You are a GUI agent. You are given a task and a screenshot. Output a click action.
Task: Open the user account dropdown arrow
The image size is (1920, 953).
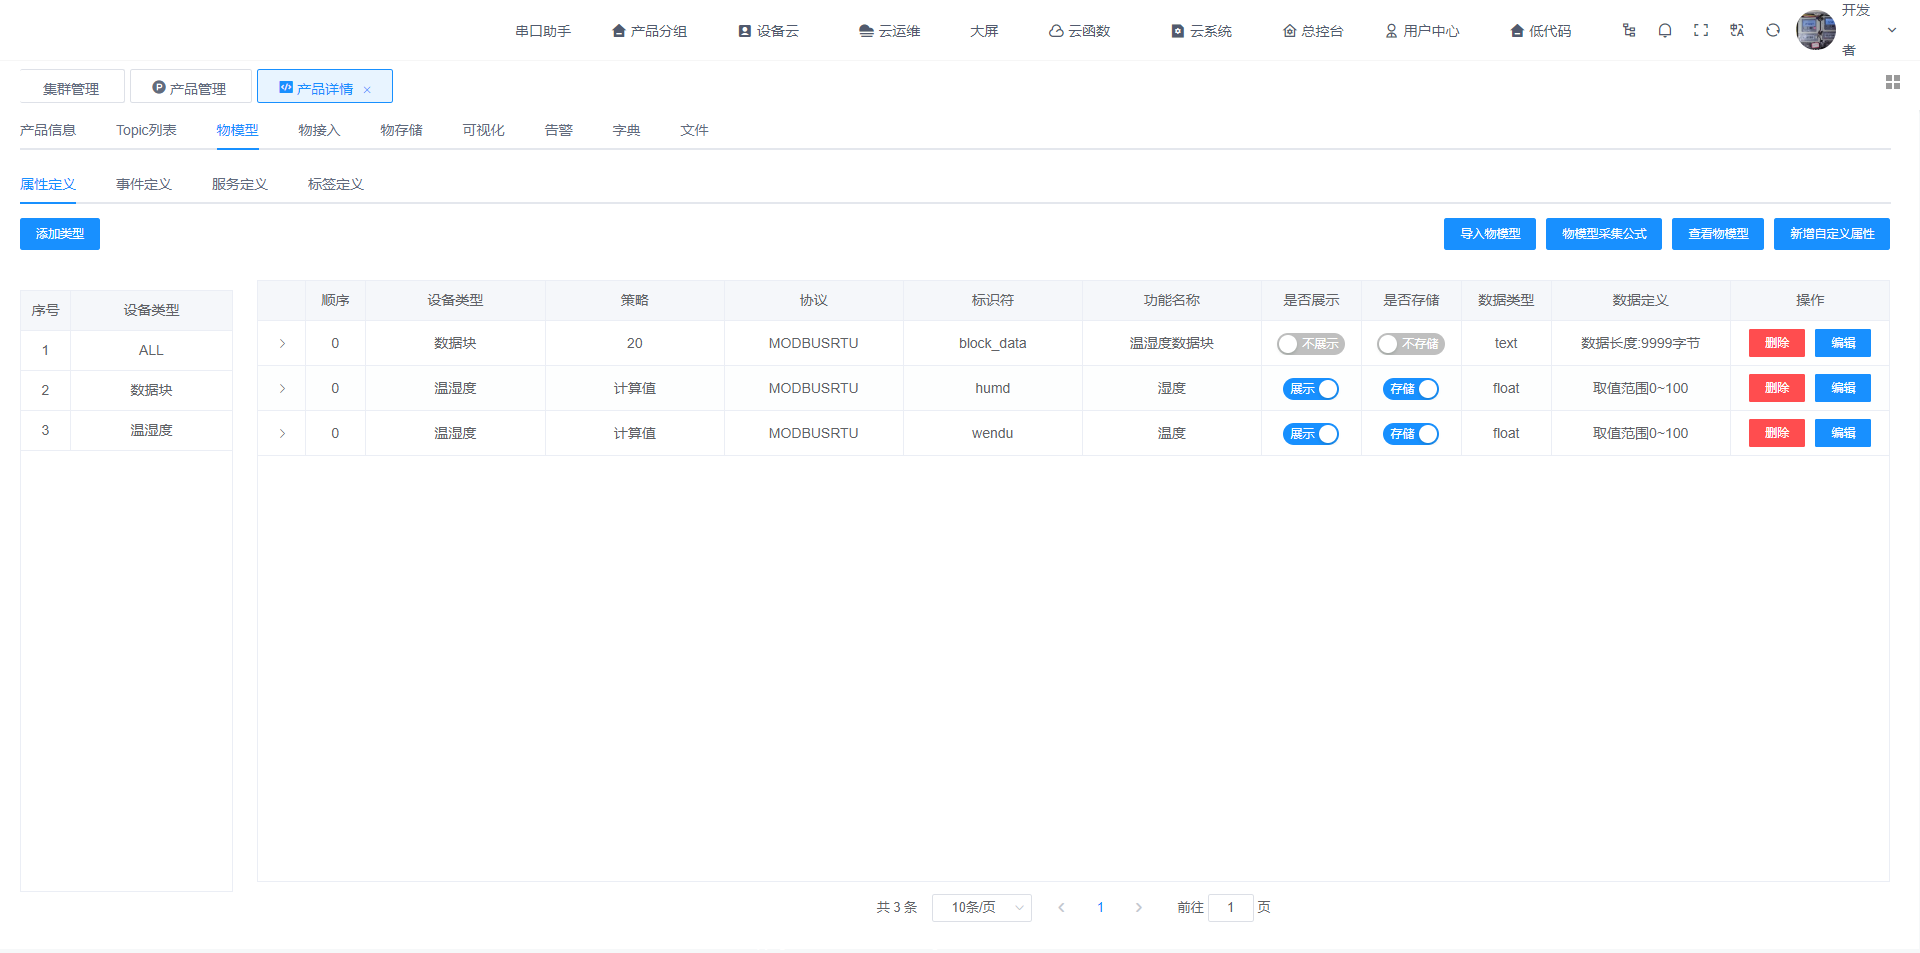[x=1892, y=30]
